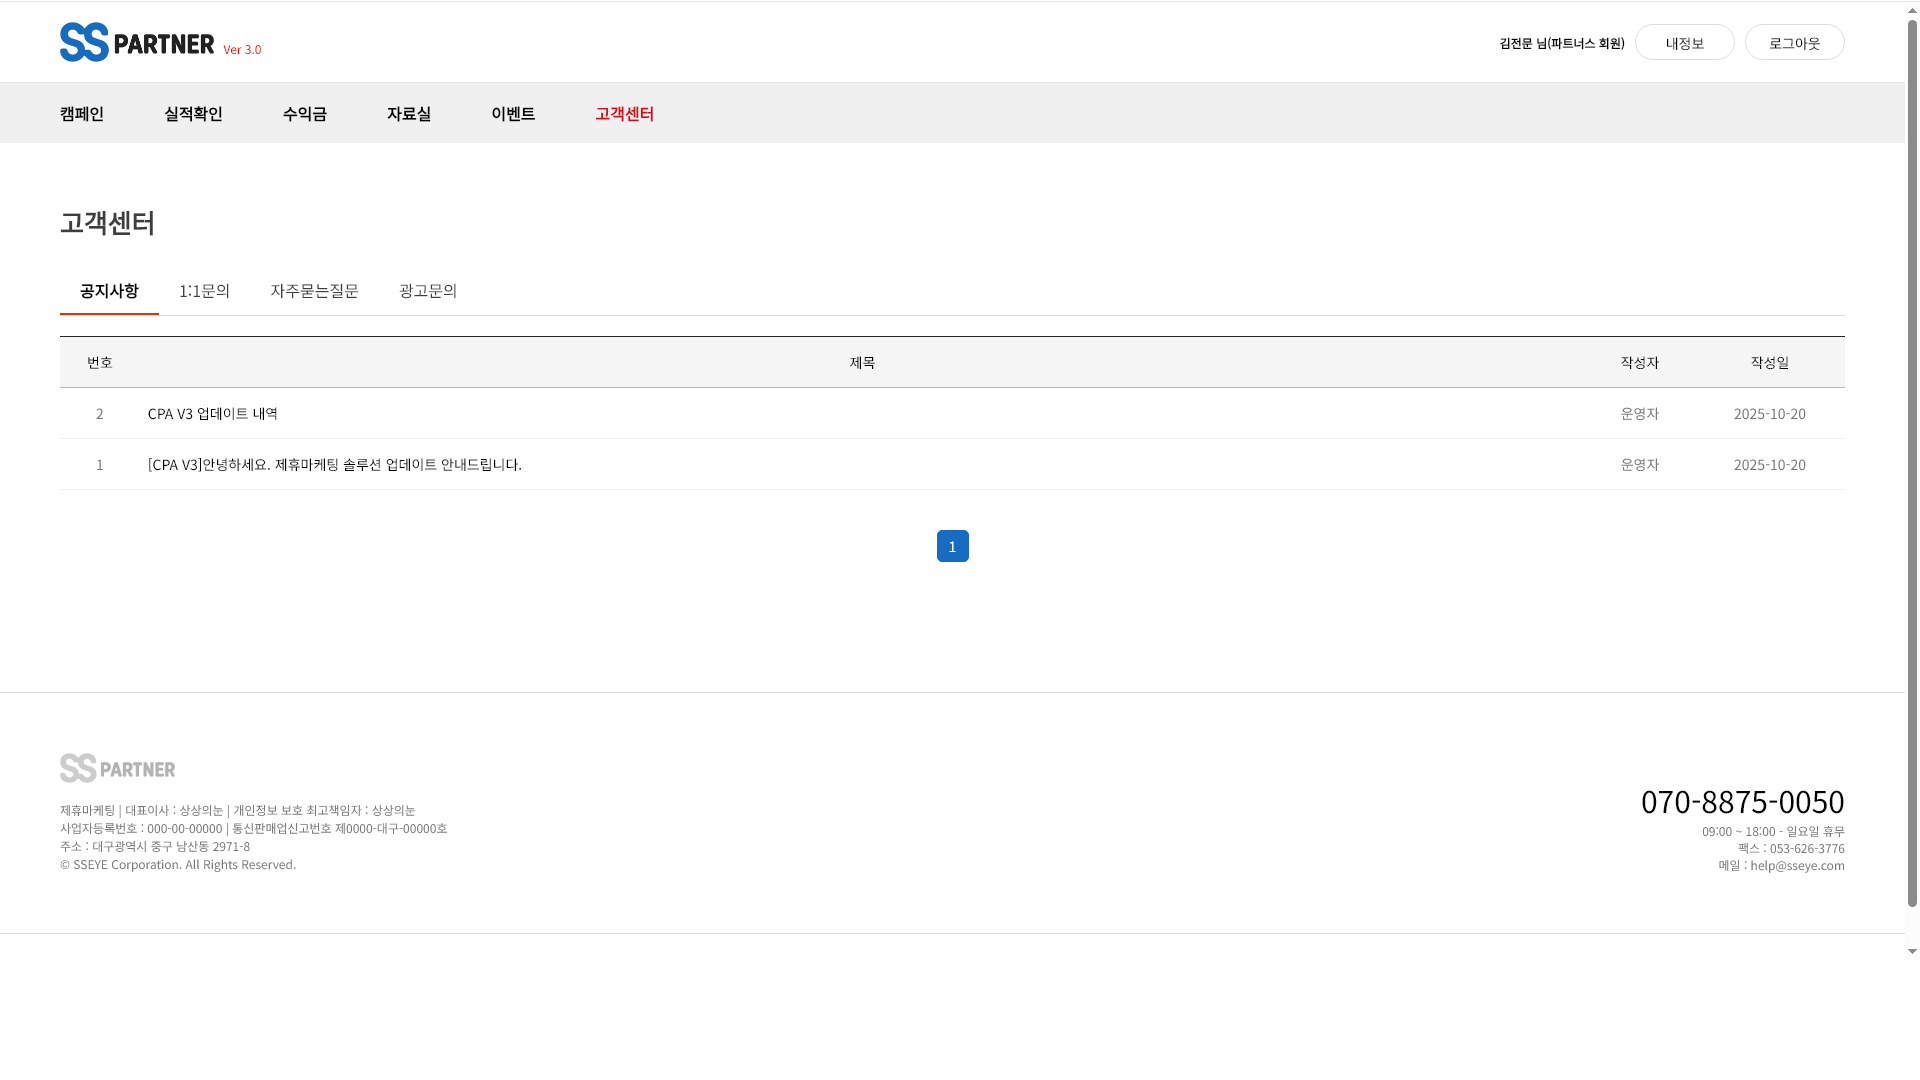
Task: Click the vertical scrollbar thumb
Action: tap(1912, 460)
